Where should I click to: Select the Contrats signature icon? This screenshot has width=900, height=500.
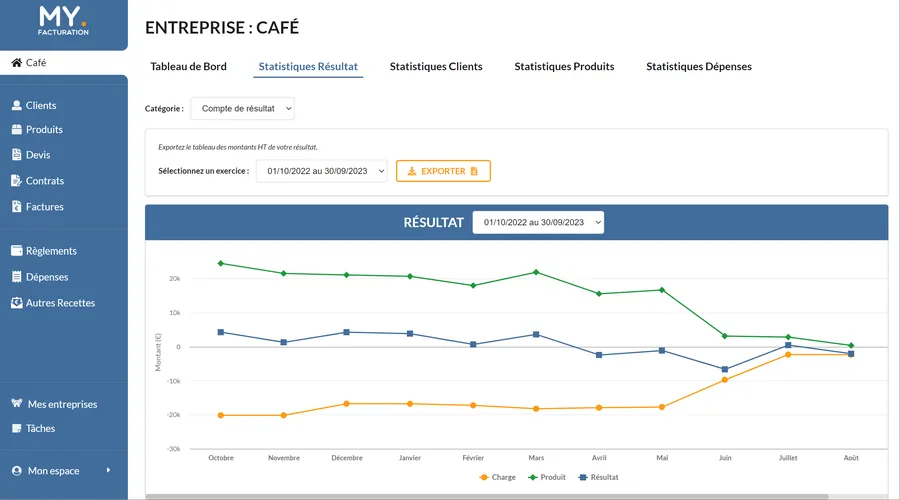pyautogui.click(x=16, y=181)
